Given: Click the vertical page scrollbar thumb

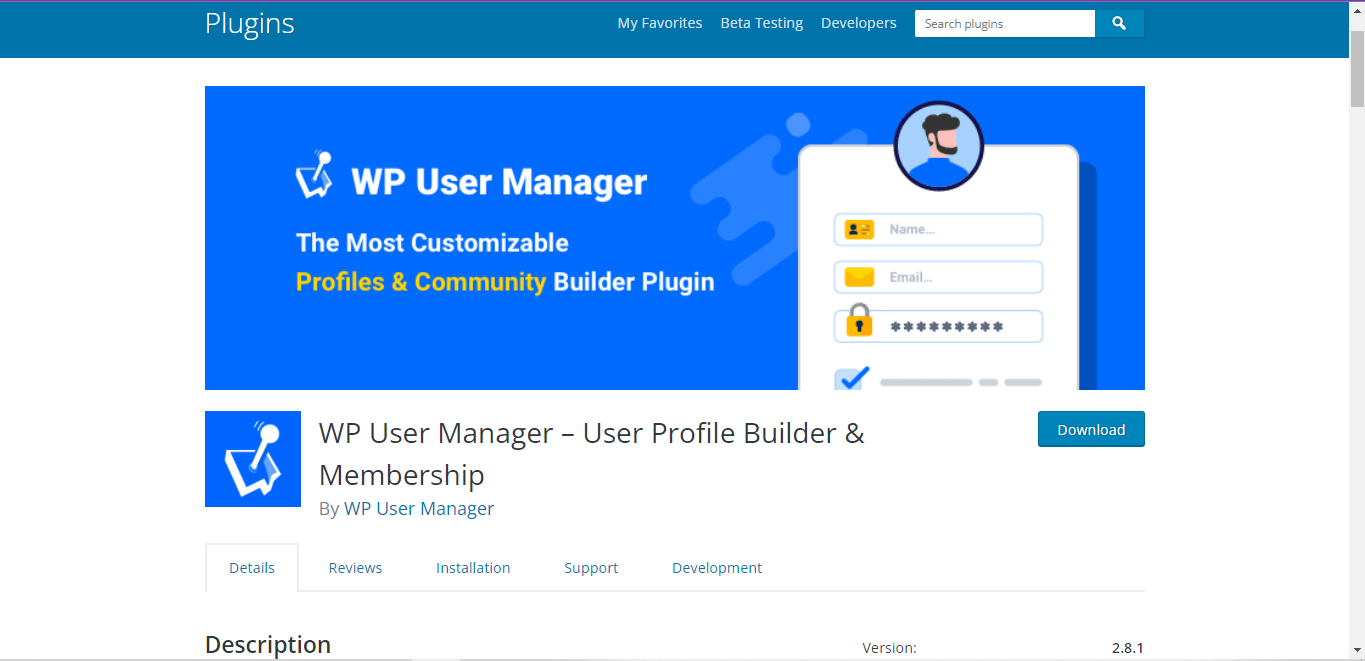Looking at the screenshot, I should point(1357,68).
